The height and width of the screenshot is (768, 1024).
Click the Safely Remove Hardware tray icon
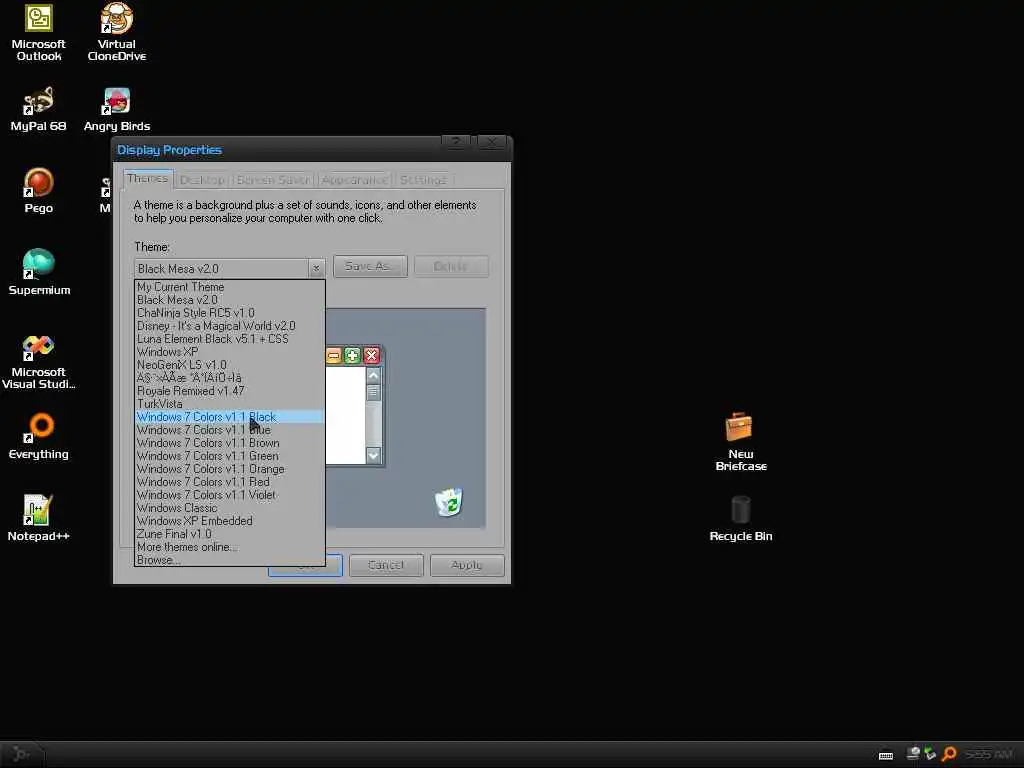[930, 754]
